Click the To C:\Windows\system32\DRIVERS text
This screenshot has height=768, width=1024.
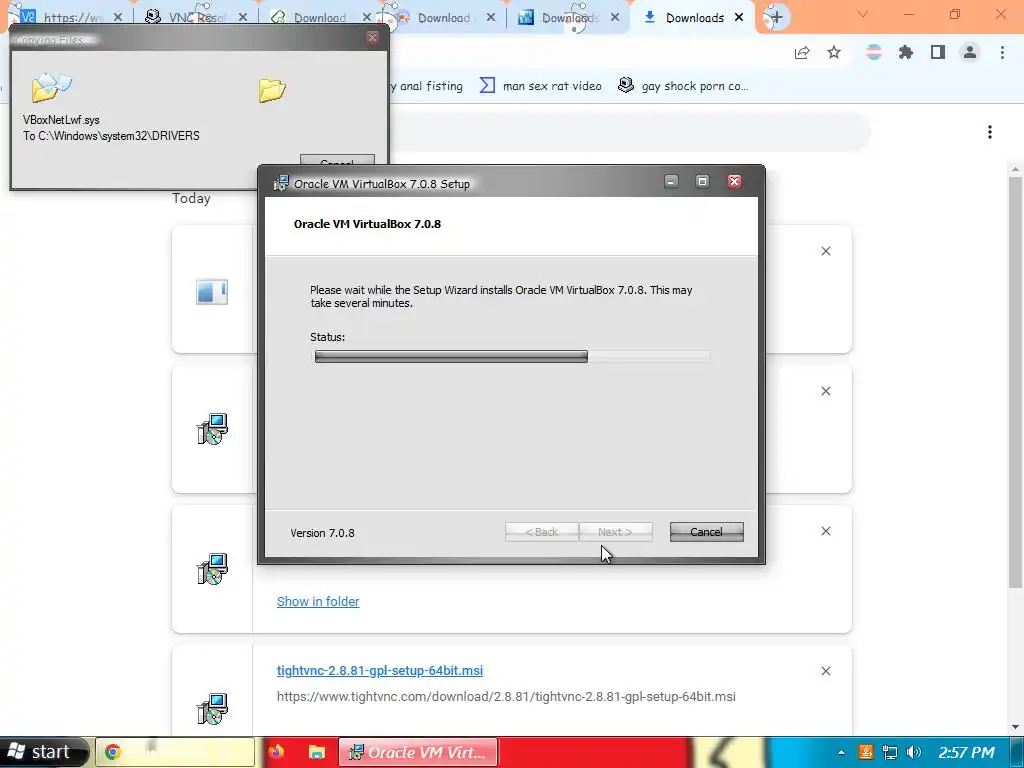(x=112, y=136)
